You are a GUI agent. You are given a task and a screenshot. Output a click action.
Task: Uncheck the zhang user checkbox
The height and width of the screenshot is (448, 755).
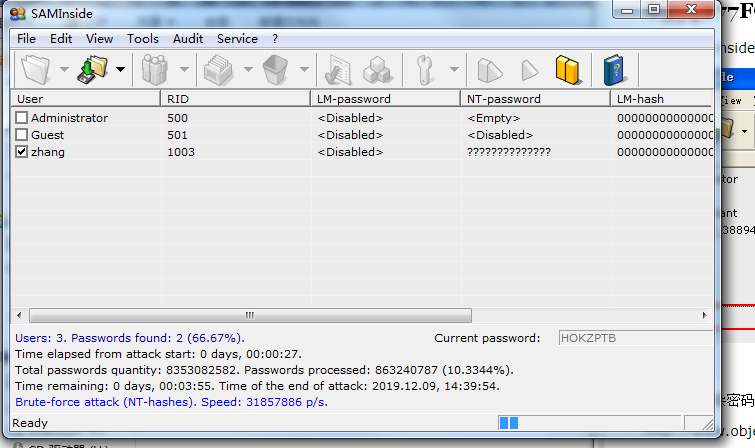21,152
